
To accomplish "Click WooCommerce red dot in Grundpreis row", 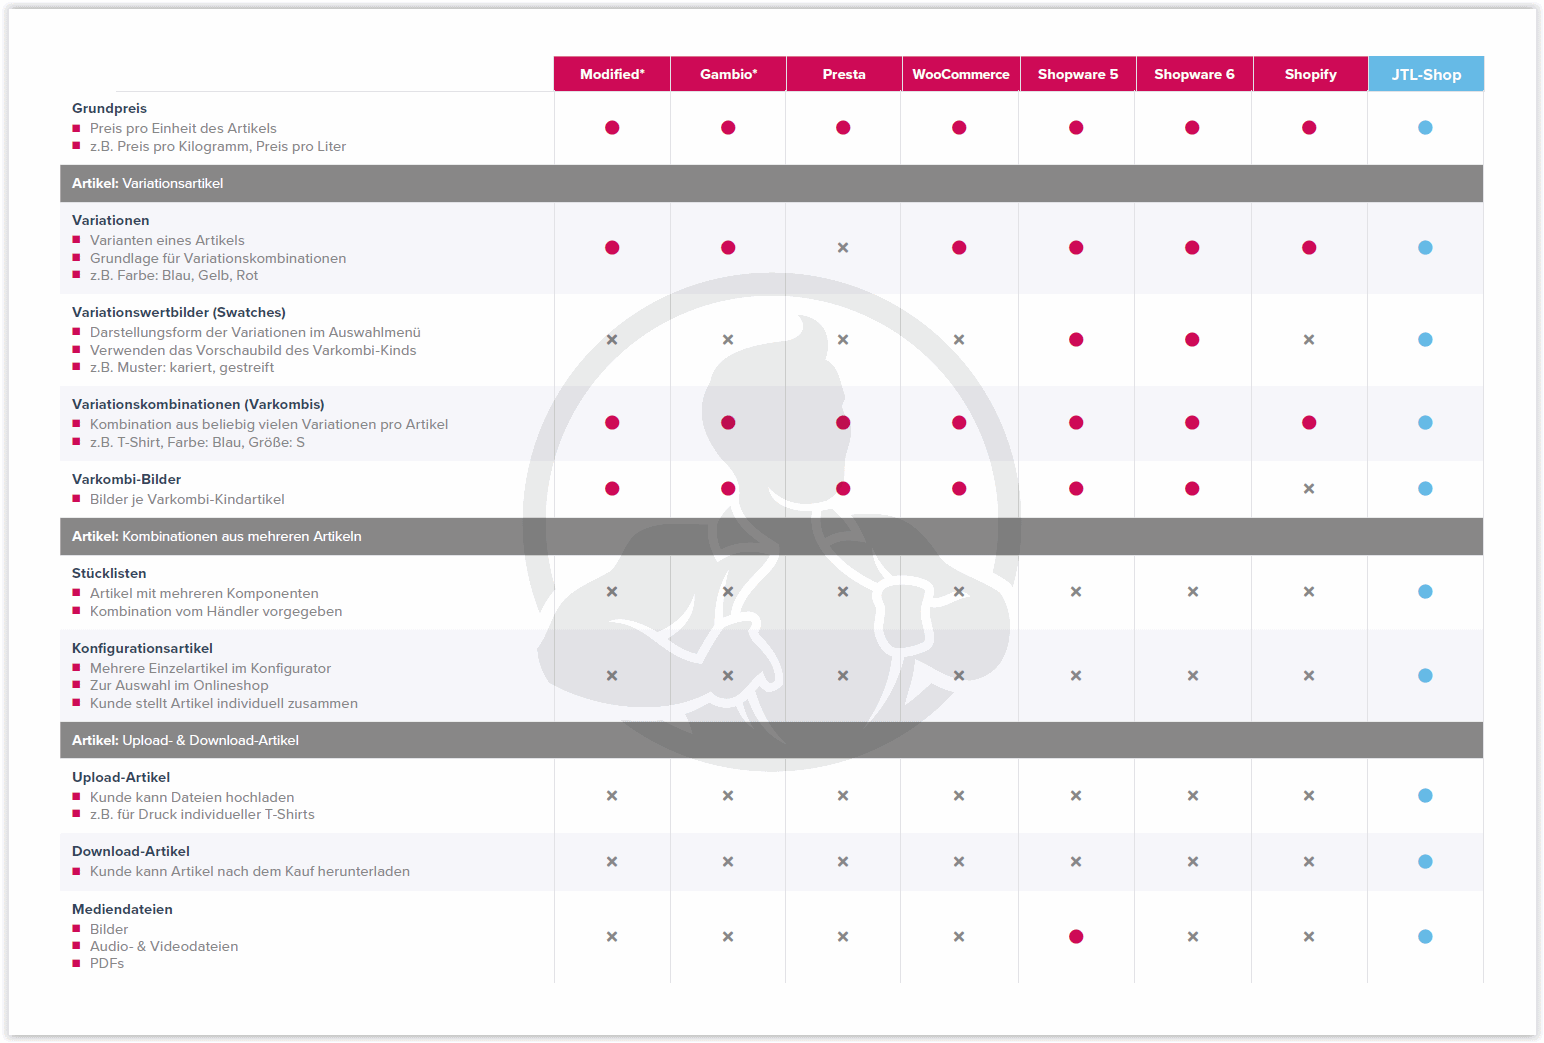I will pyautogui.click(x=959, y=128).
